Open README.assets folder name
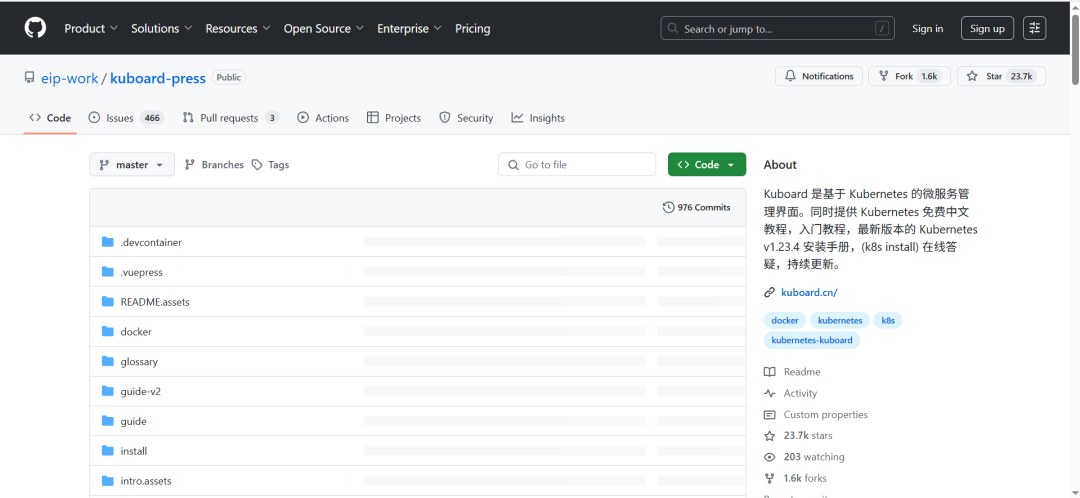The width and height of the screenshot is (1080, 498). [155, 302]
